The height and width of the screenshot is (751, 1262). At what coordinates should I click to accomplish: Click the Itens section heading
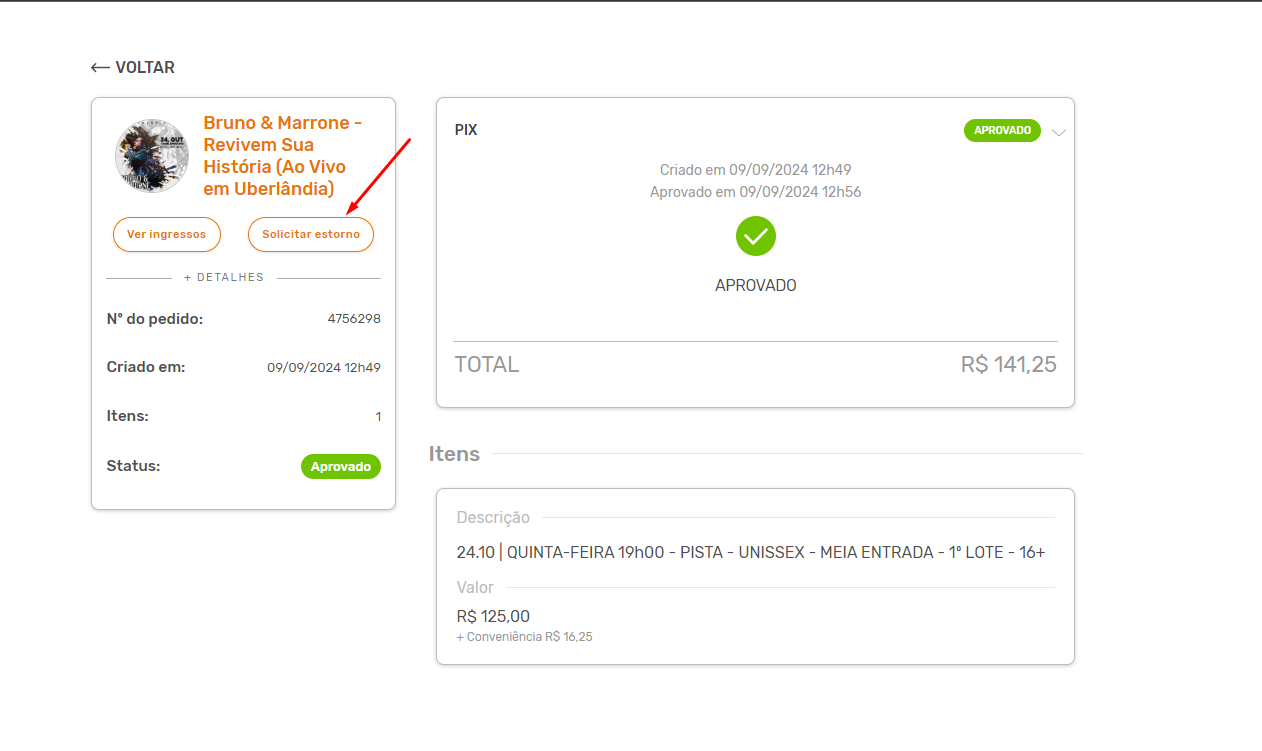(x=454, y=454)
